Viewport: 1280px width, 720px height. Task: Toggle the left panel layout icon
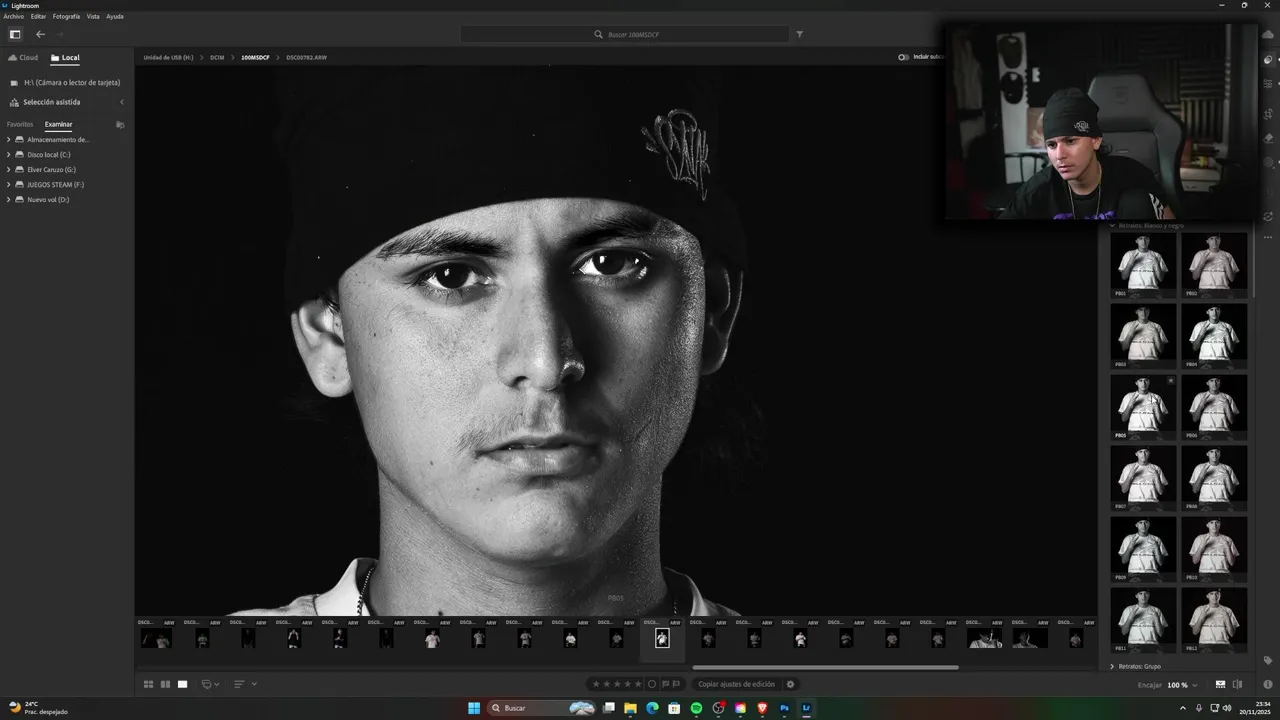(x=15, y=34)
